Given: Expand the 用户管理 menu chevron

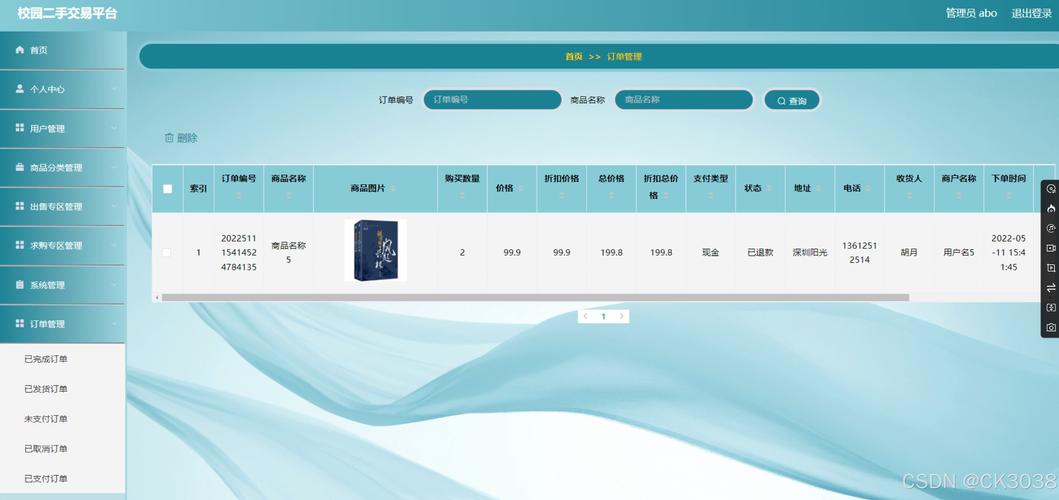Looking at the screenshot, I should click(x=114, y=128).
